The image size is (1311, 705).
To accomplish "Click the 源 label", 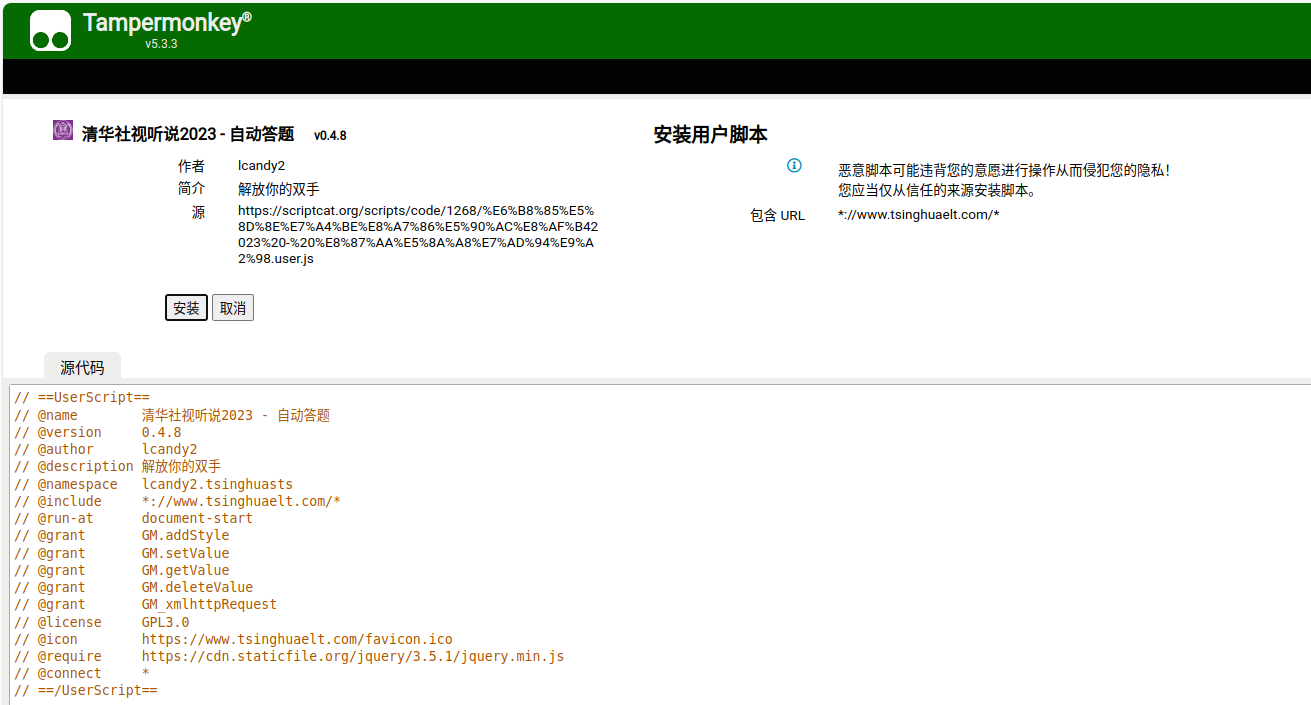I will (199, 213).
